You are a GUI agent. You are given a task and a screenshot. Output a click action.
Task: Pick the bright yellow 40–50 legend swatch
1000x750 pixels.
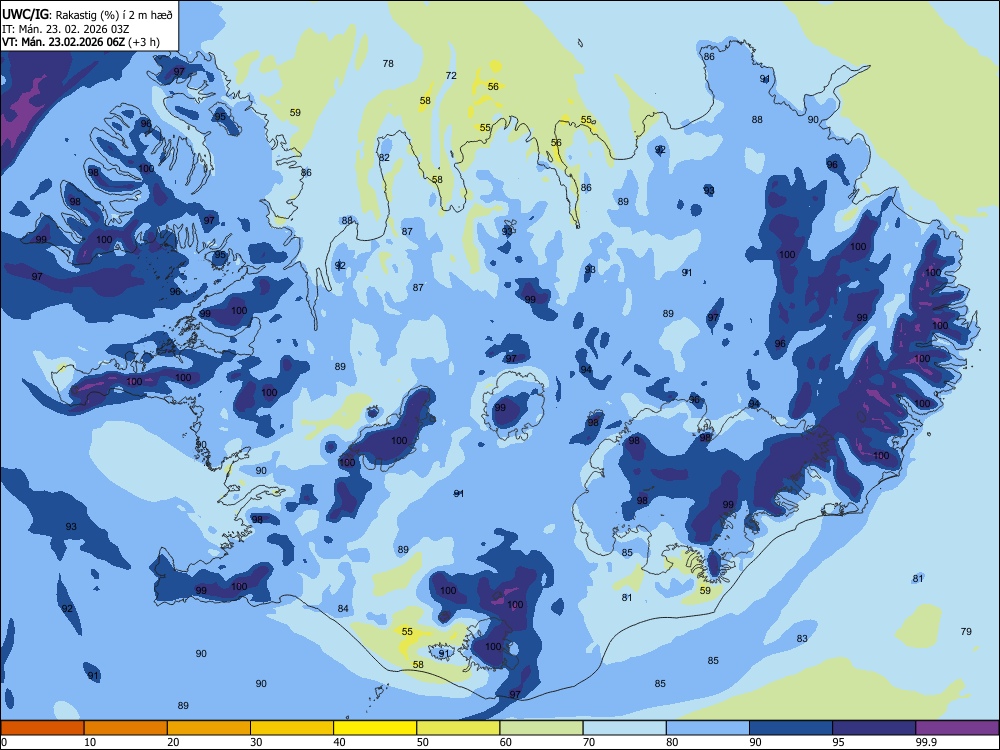[x=375, y=728]
